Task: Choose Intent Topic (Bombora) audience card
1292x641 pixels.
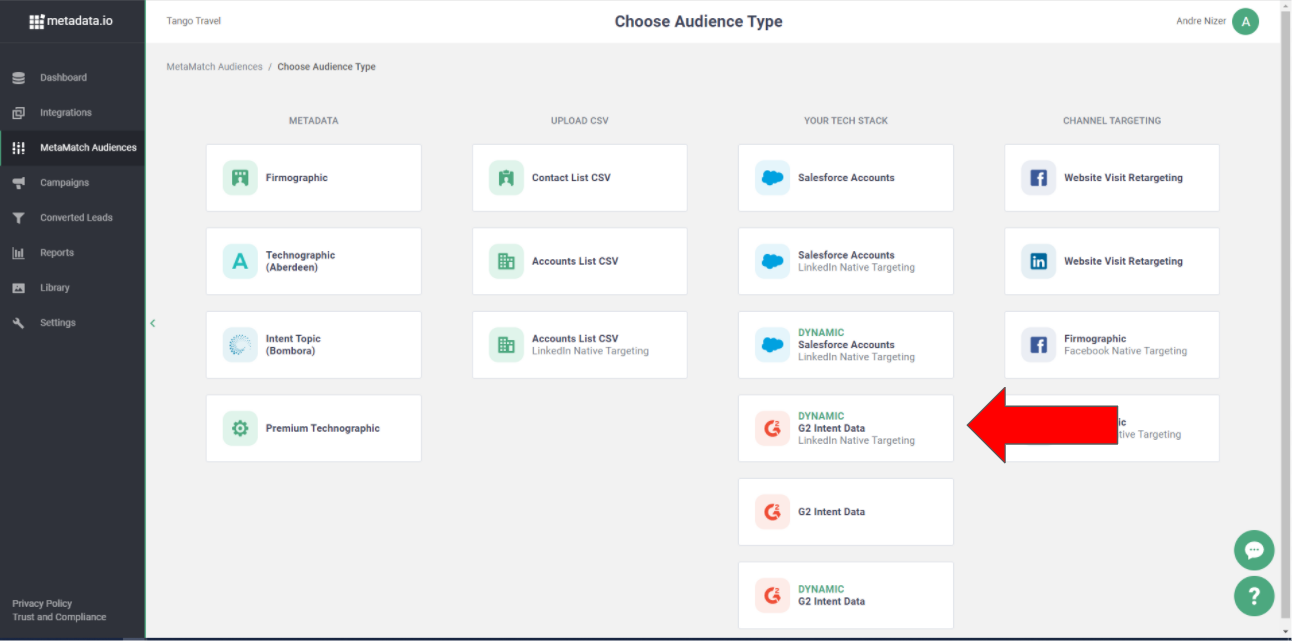Action: coord(313,345)
